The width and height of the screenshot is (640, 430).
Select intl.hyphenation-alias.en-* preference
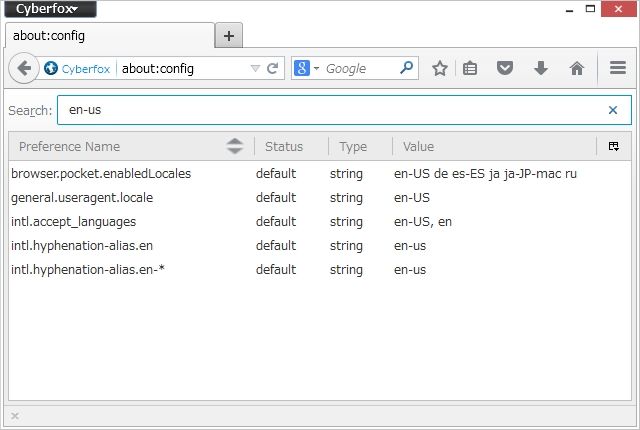pos(320,270)
